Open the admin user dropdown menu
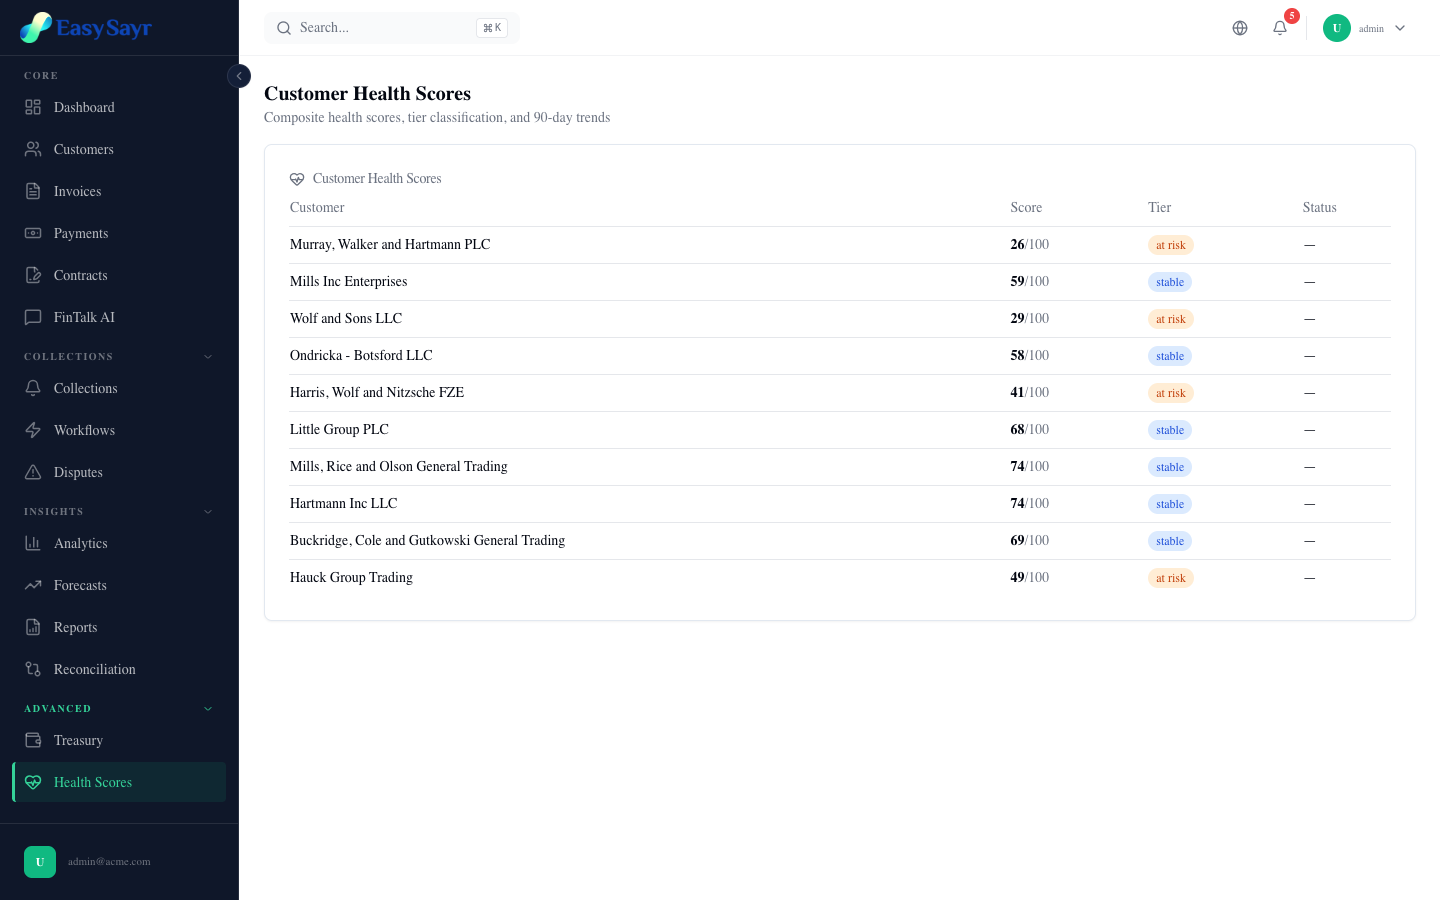 (x=1365, y=28)
